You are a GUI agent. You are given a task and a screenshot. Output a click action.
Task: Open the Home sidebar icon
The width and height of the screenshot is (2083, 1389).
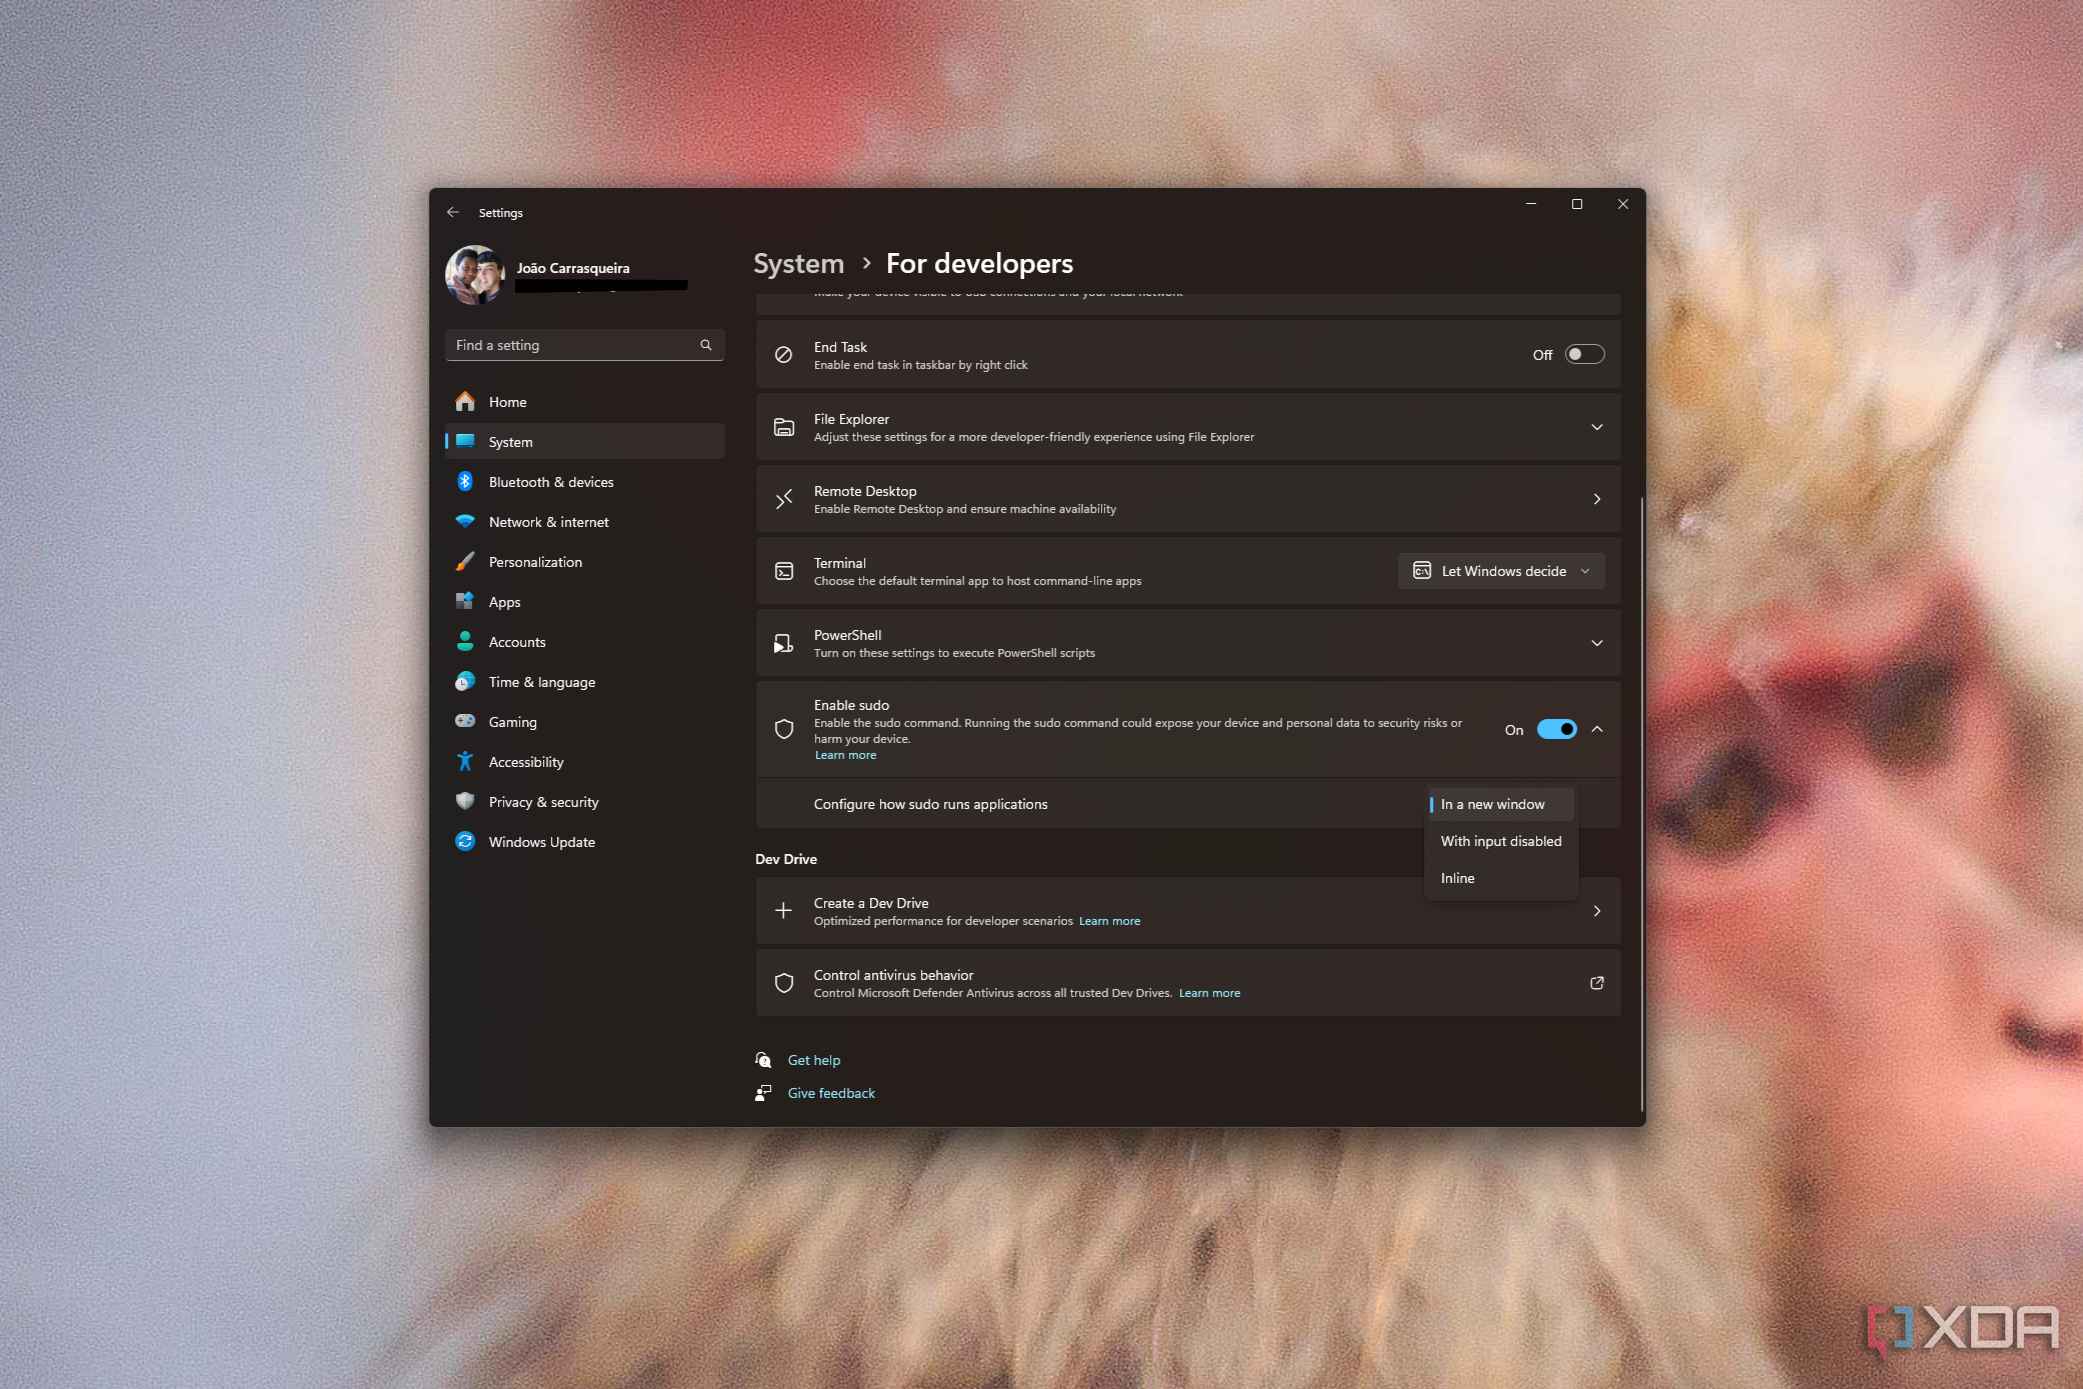pyautogui.click(x=465, y=402)
